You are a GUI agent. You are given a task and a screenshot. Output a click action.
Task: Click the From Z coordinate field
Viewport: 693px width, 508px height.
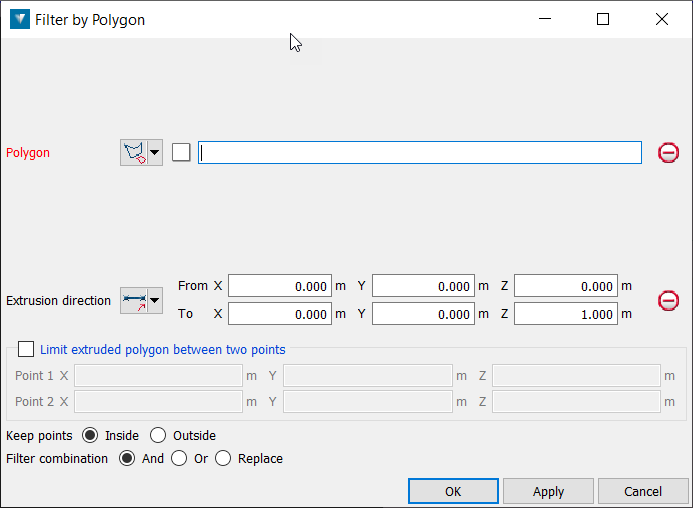566,286
